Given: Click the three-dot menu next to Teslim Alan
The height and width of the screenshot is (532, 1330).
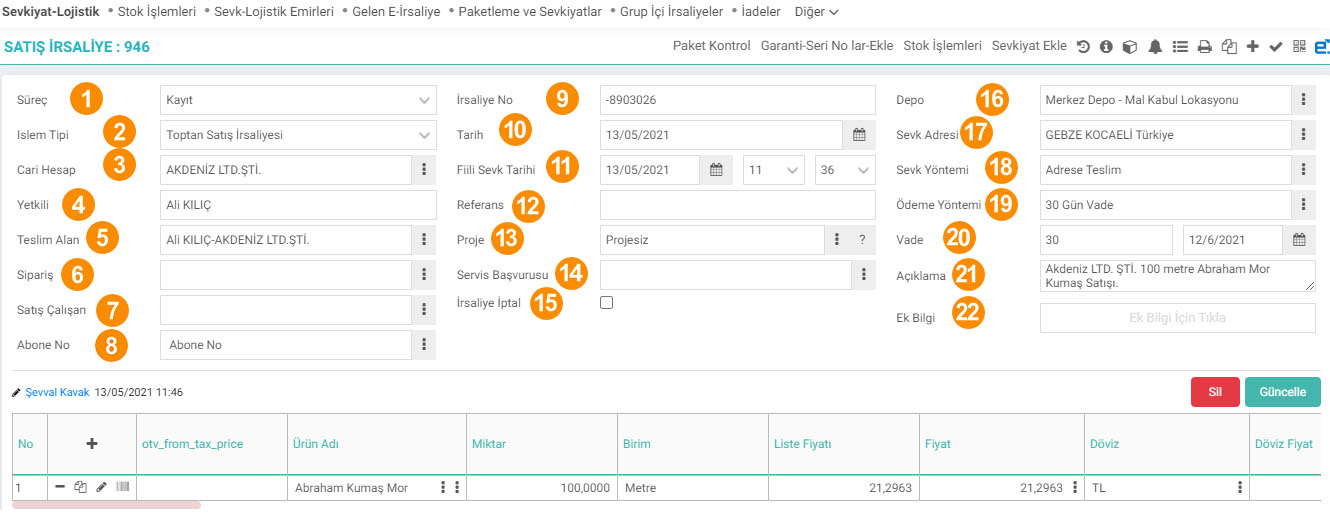Looking at the screenshot, I should point(424,239).
